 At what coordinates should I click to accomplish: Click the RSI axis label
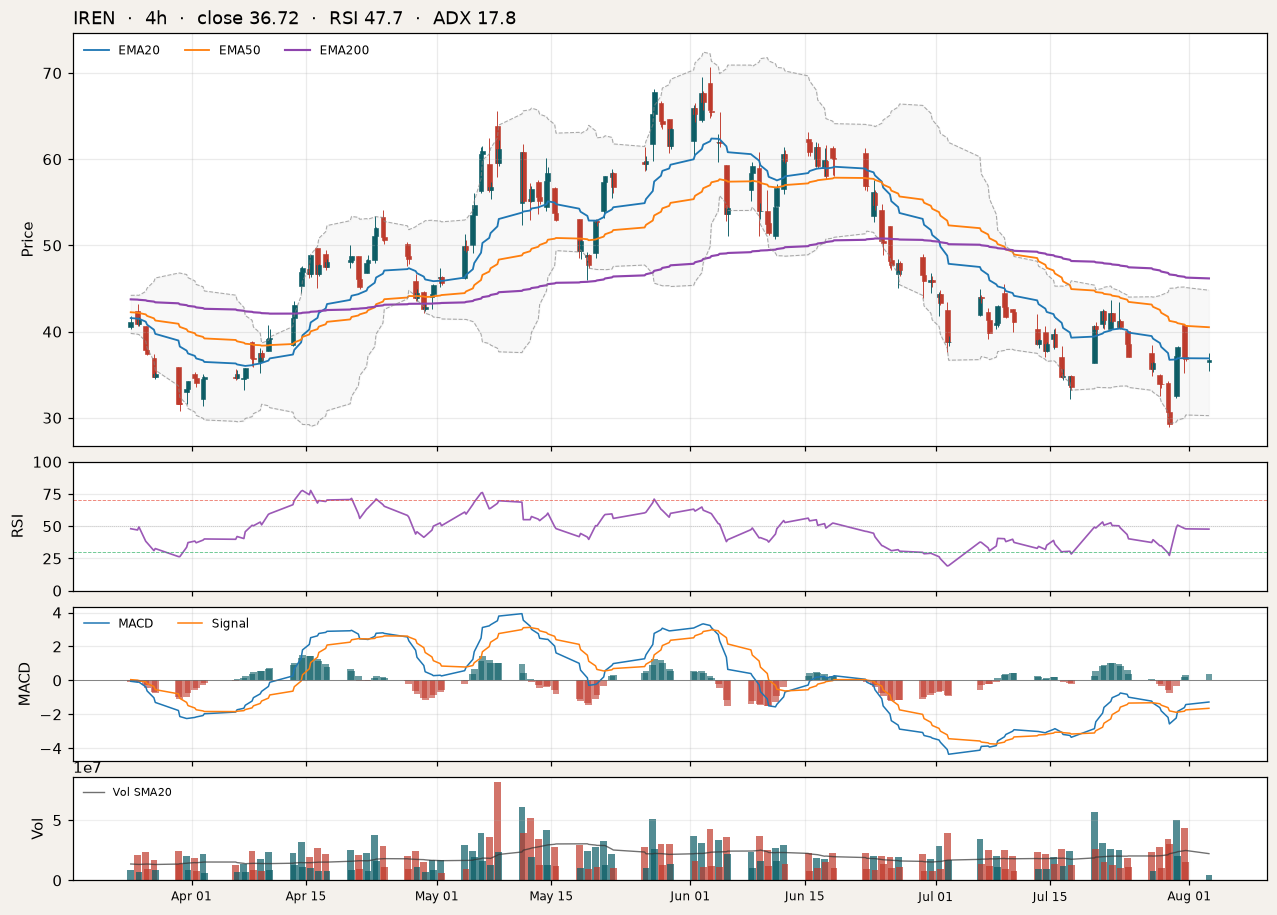coord(18,526)
